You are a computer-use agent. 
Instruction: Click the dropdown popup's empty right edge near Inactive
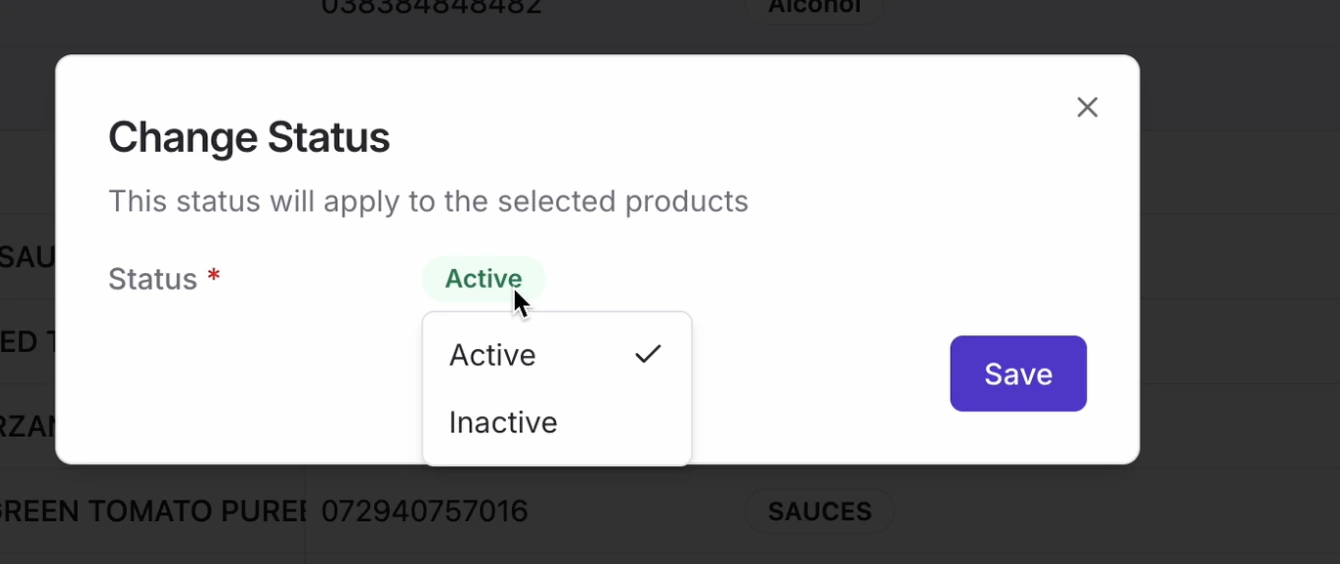tap(650, 422)
